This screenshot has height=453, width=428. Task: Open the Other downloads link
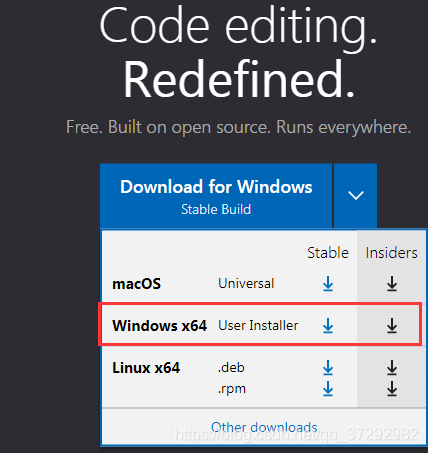264,427
